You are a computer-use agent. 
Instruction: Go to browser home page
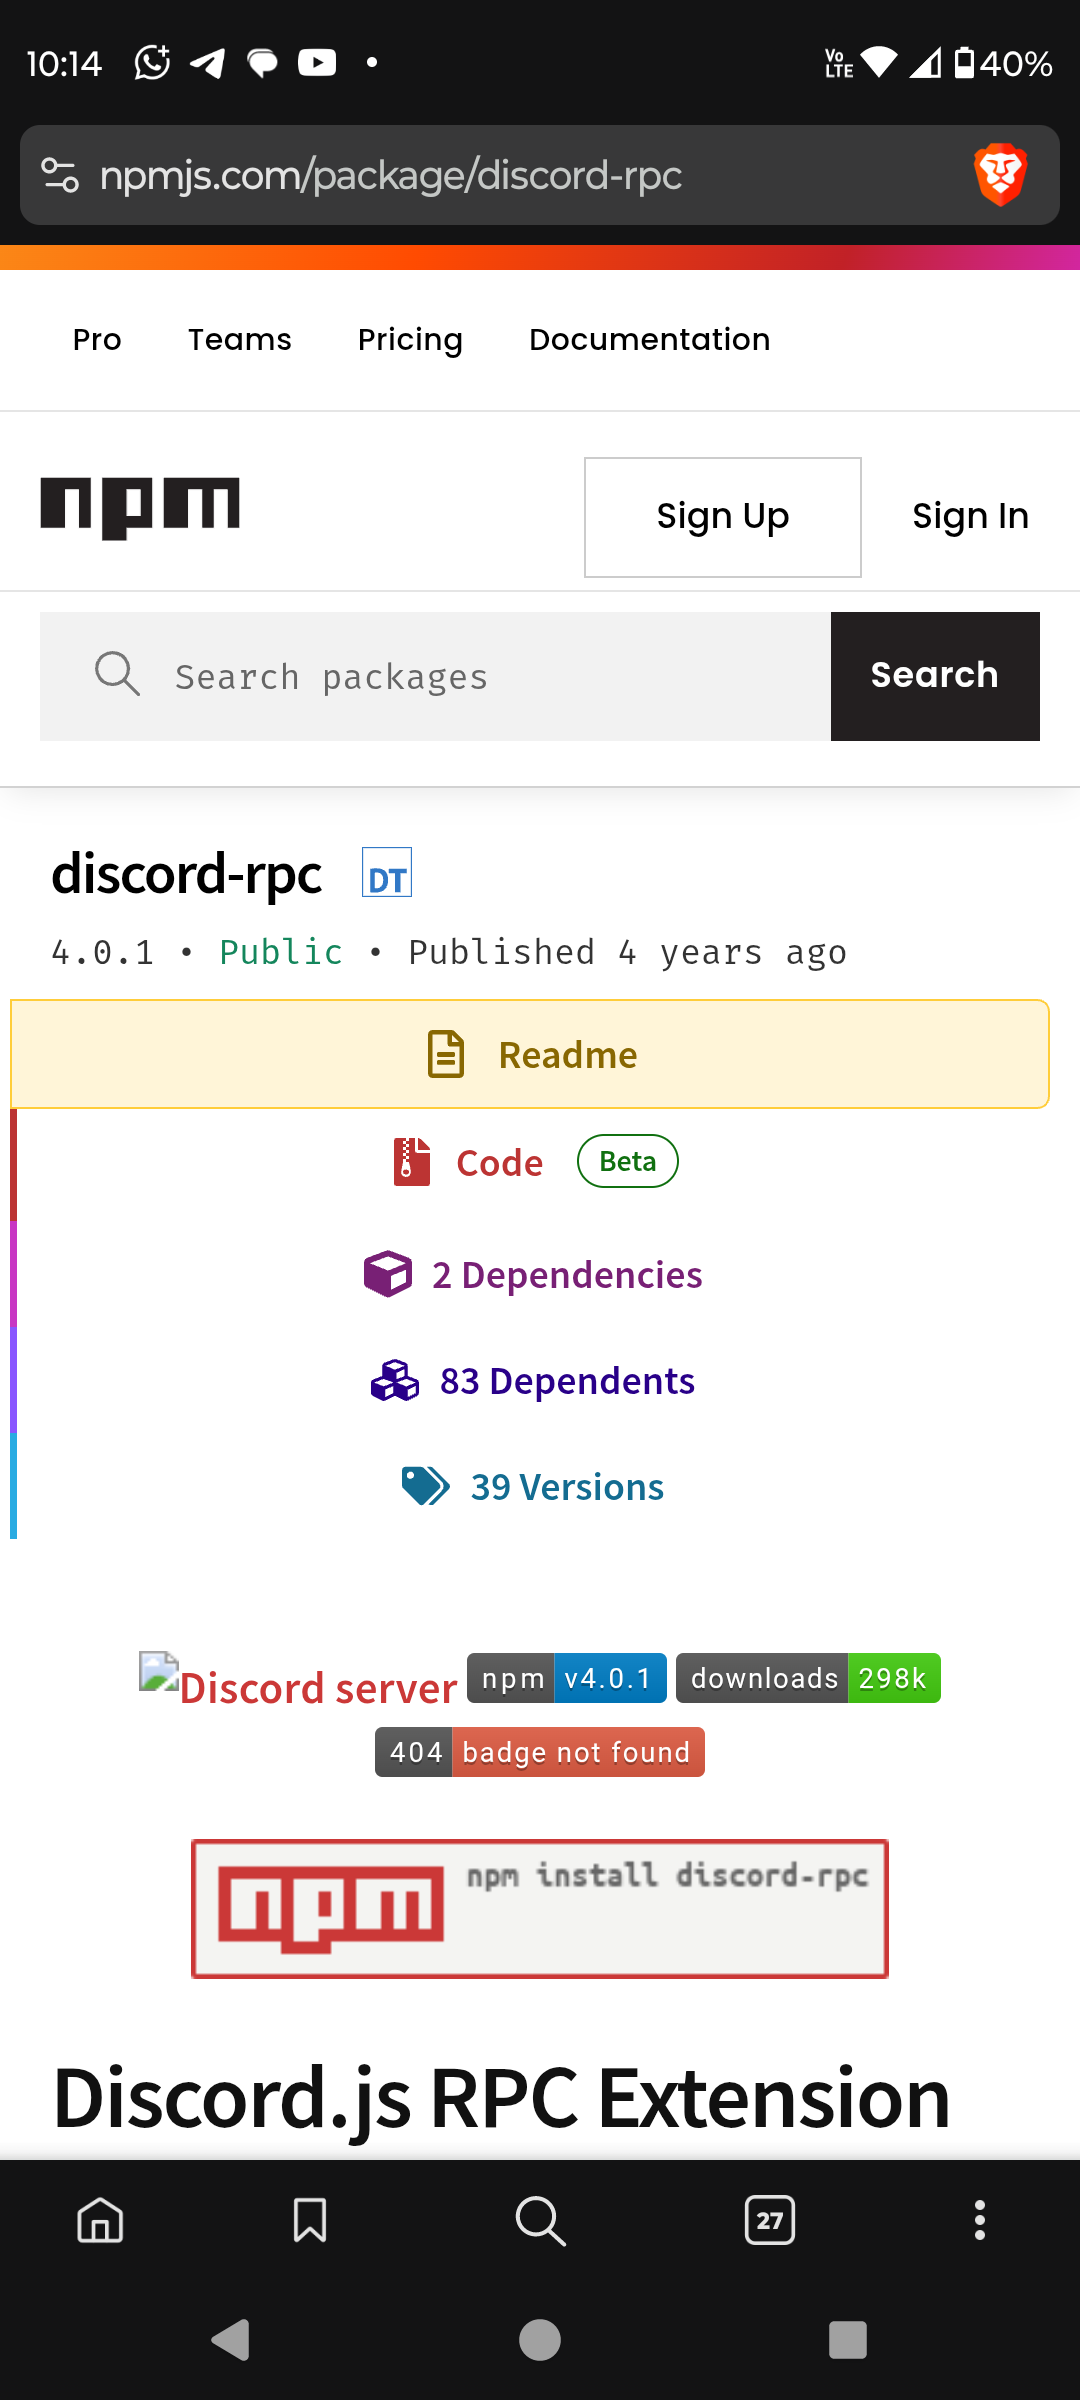(x=100, y=2220)
